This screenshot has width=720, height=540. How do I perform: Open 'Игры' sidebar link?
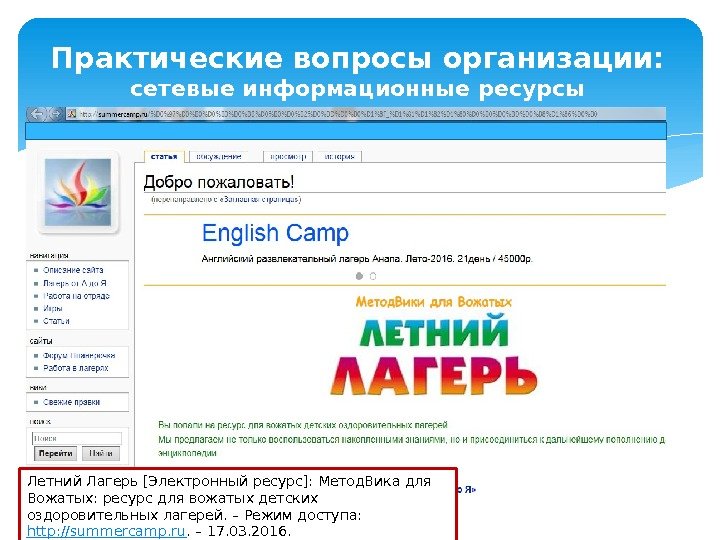(53, 308)
